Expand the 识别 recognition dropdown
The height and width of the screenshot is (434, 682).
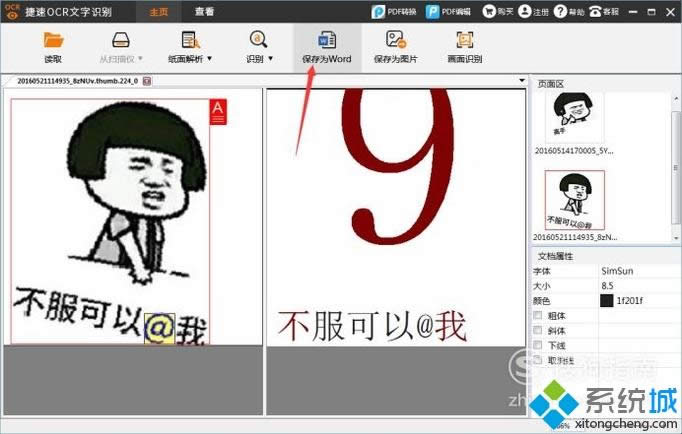tap(270, 59)
